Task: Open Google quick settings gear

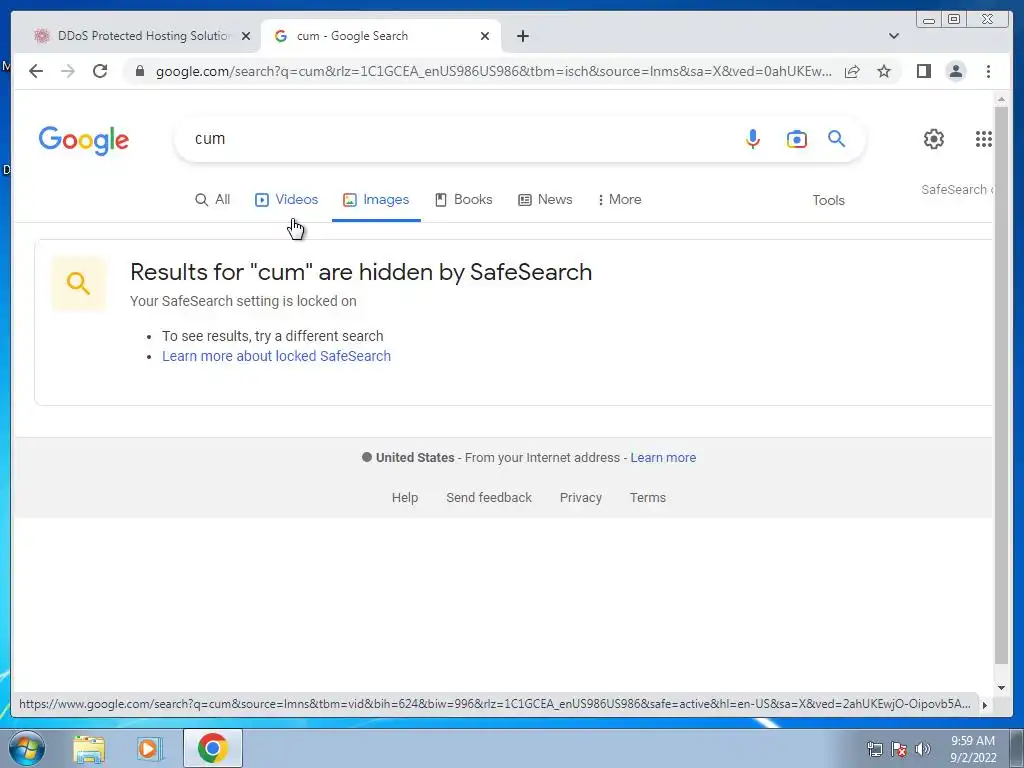Action: click(934, 138)
